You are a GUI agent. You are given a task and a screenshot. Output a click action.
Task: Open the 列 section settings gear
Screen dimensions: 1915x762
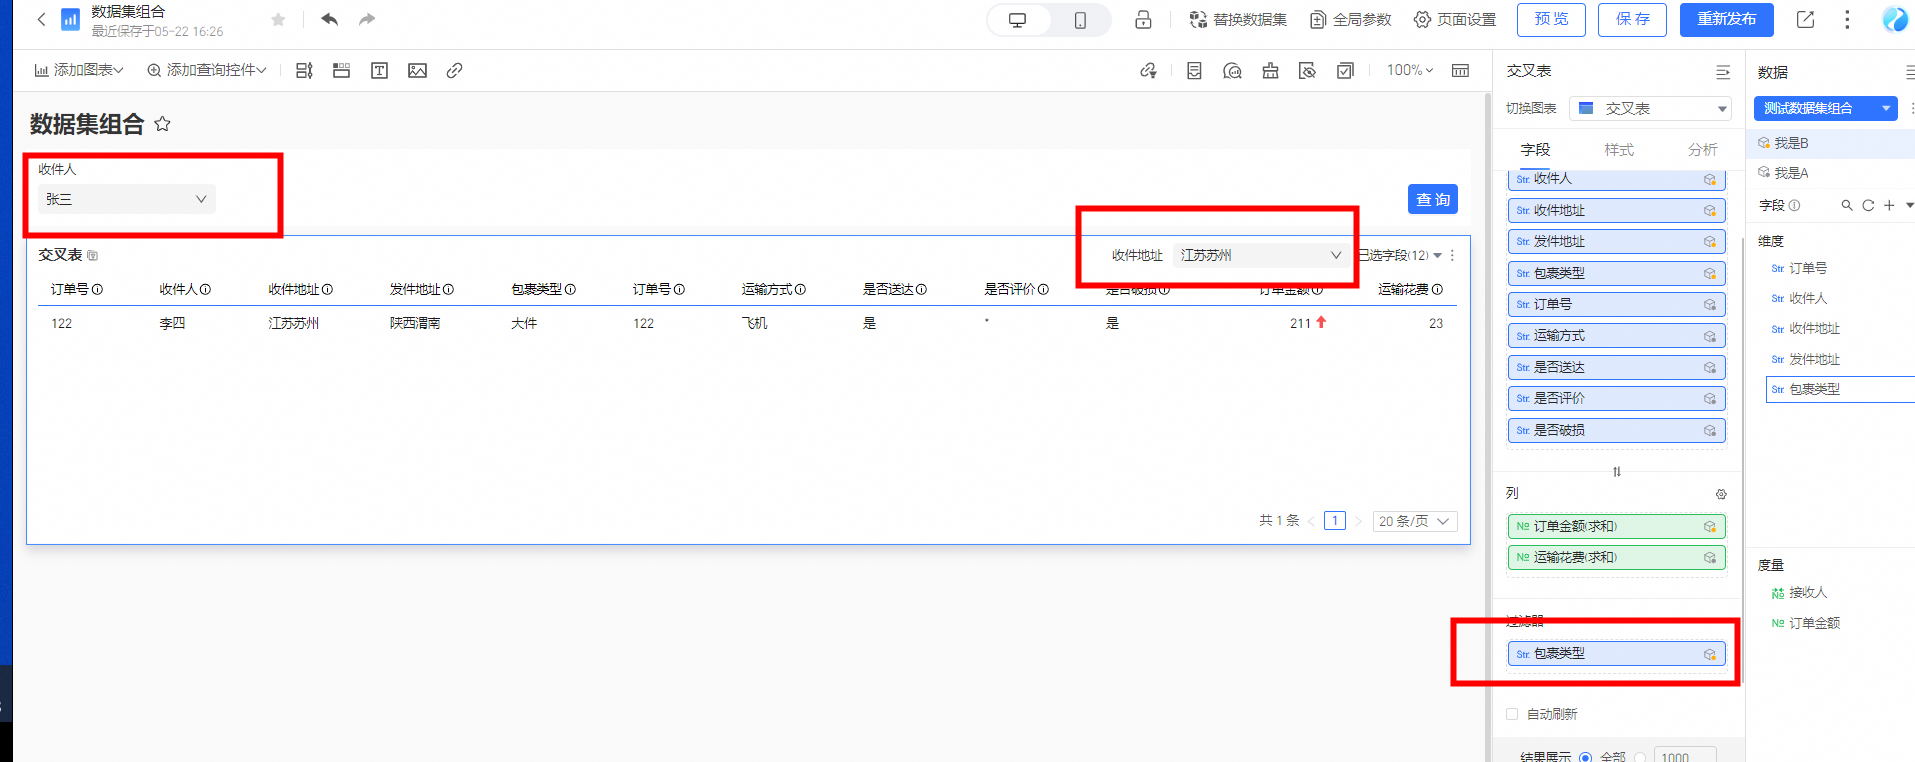coord(1721,494)
